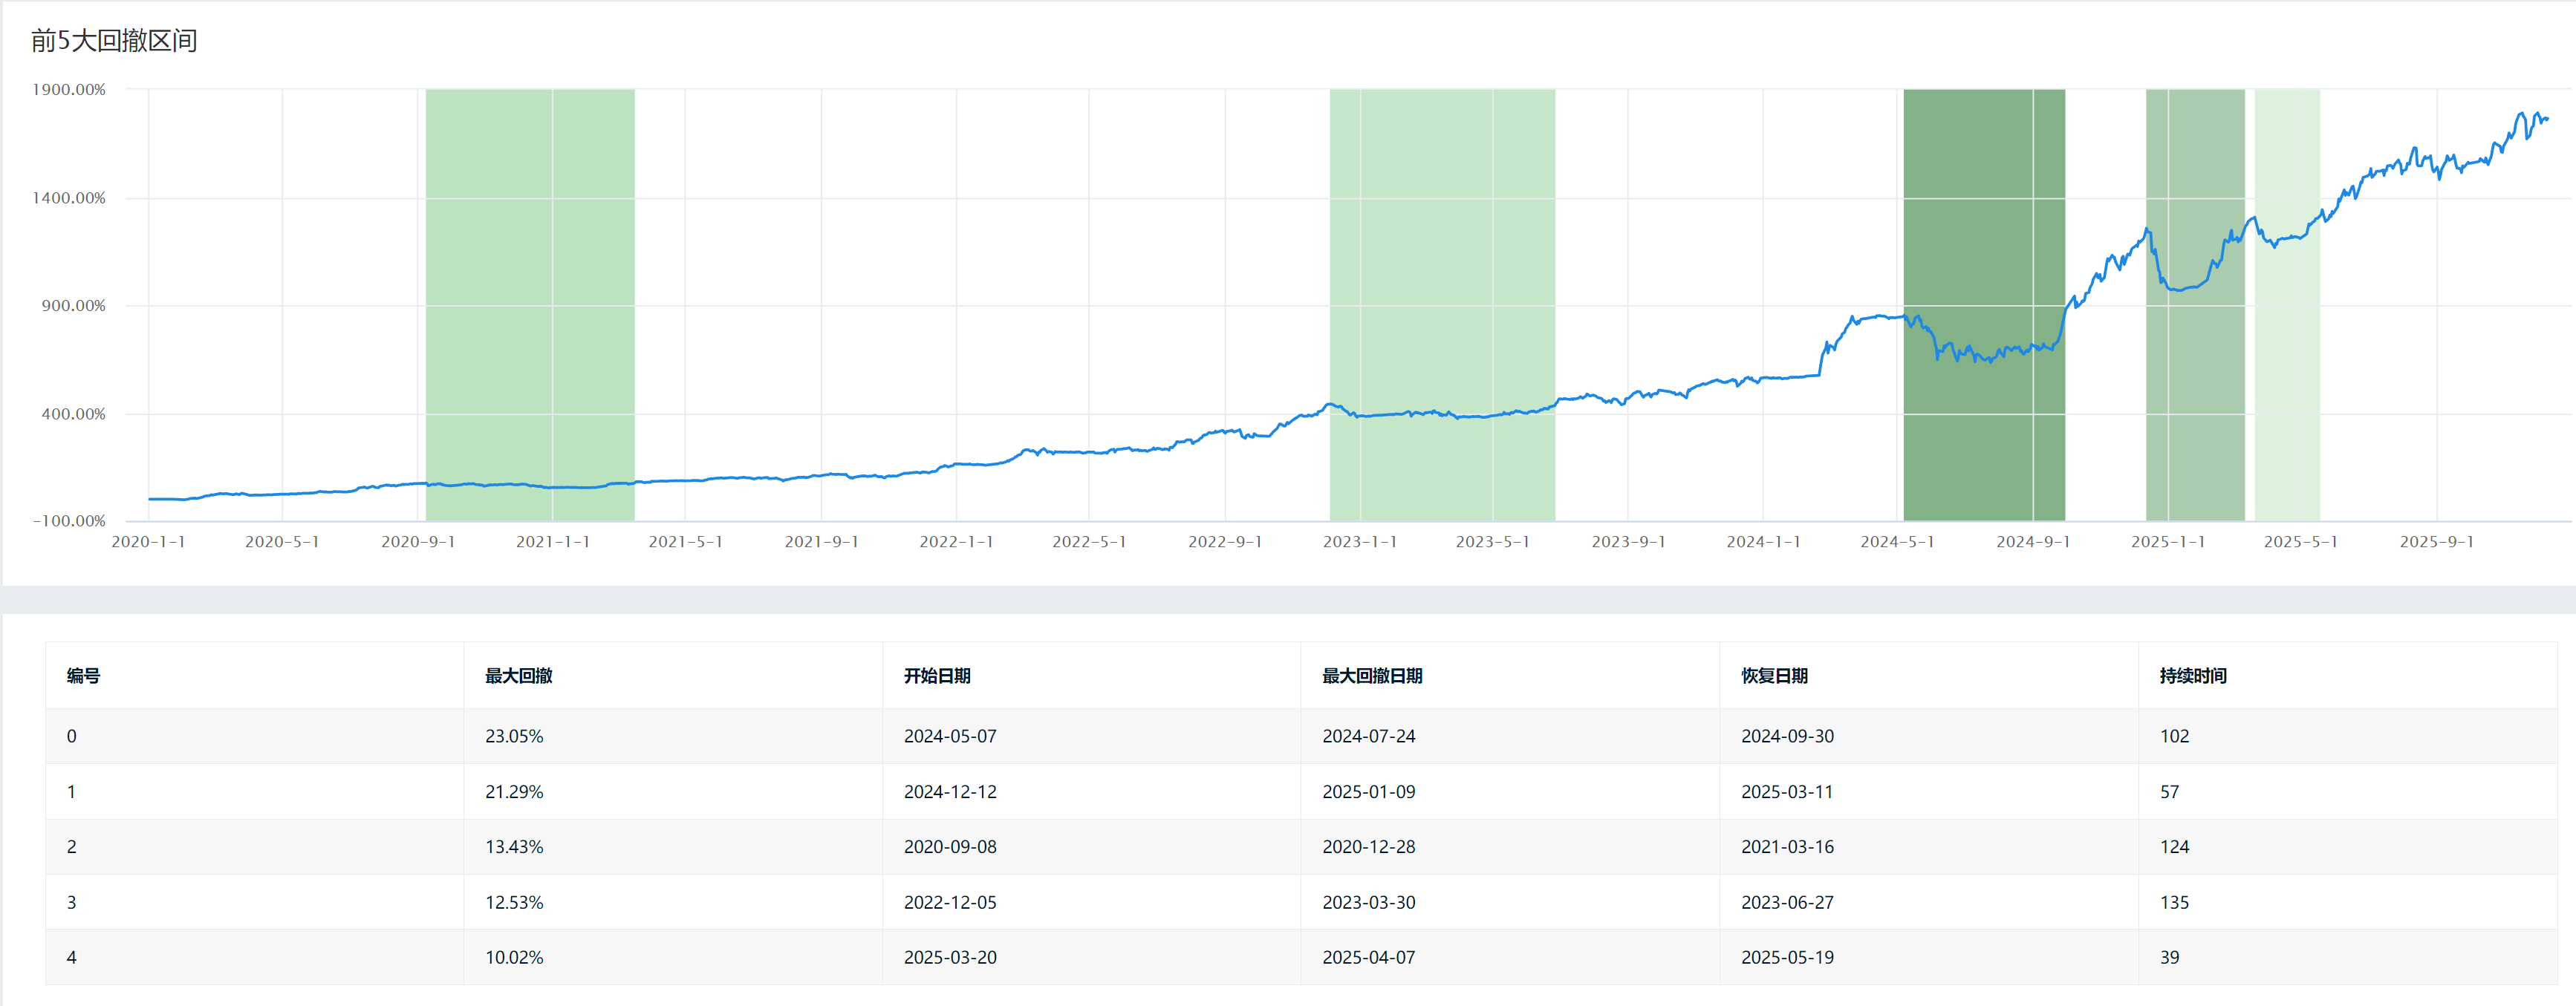Click the 2025-03-20 start date cell
Image resolution: width=2576 pixels, height=1006 pixels.
[x=949, y=957]
